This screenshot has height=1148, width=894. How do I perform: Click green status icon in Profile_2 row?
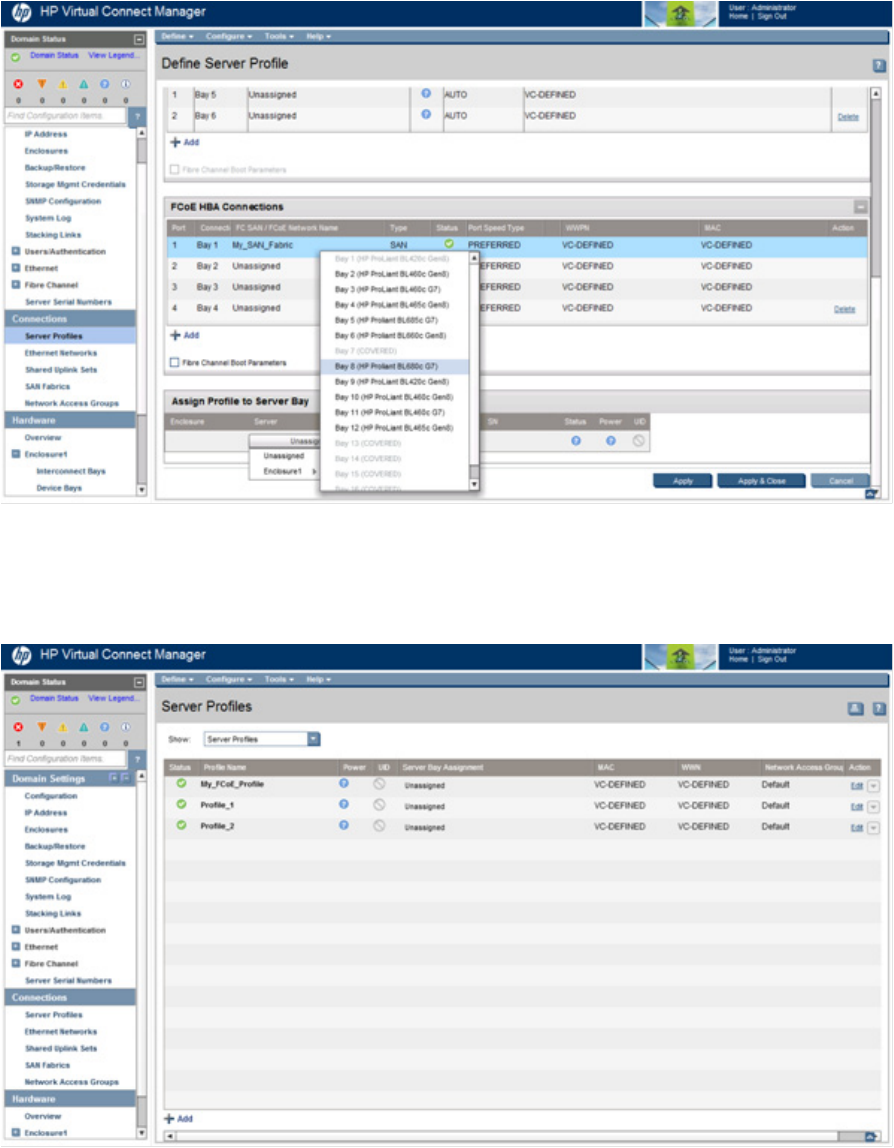[x=181, y=825]
